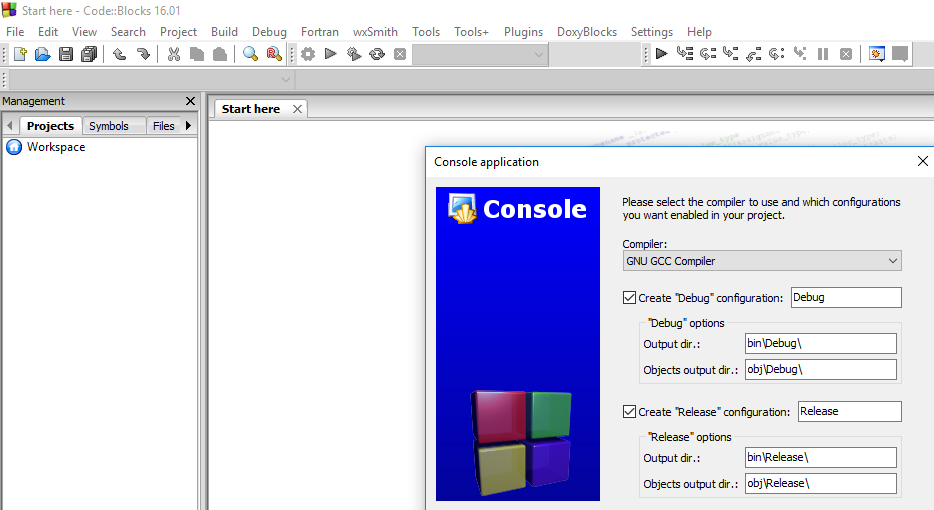Open the File menu
934x510 pixels.
15,32
